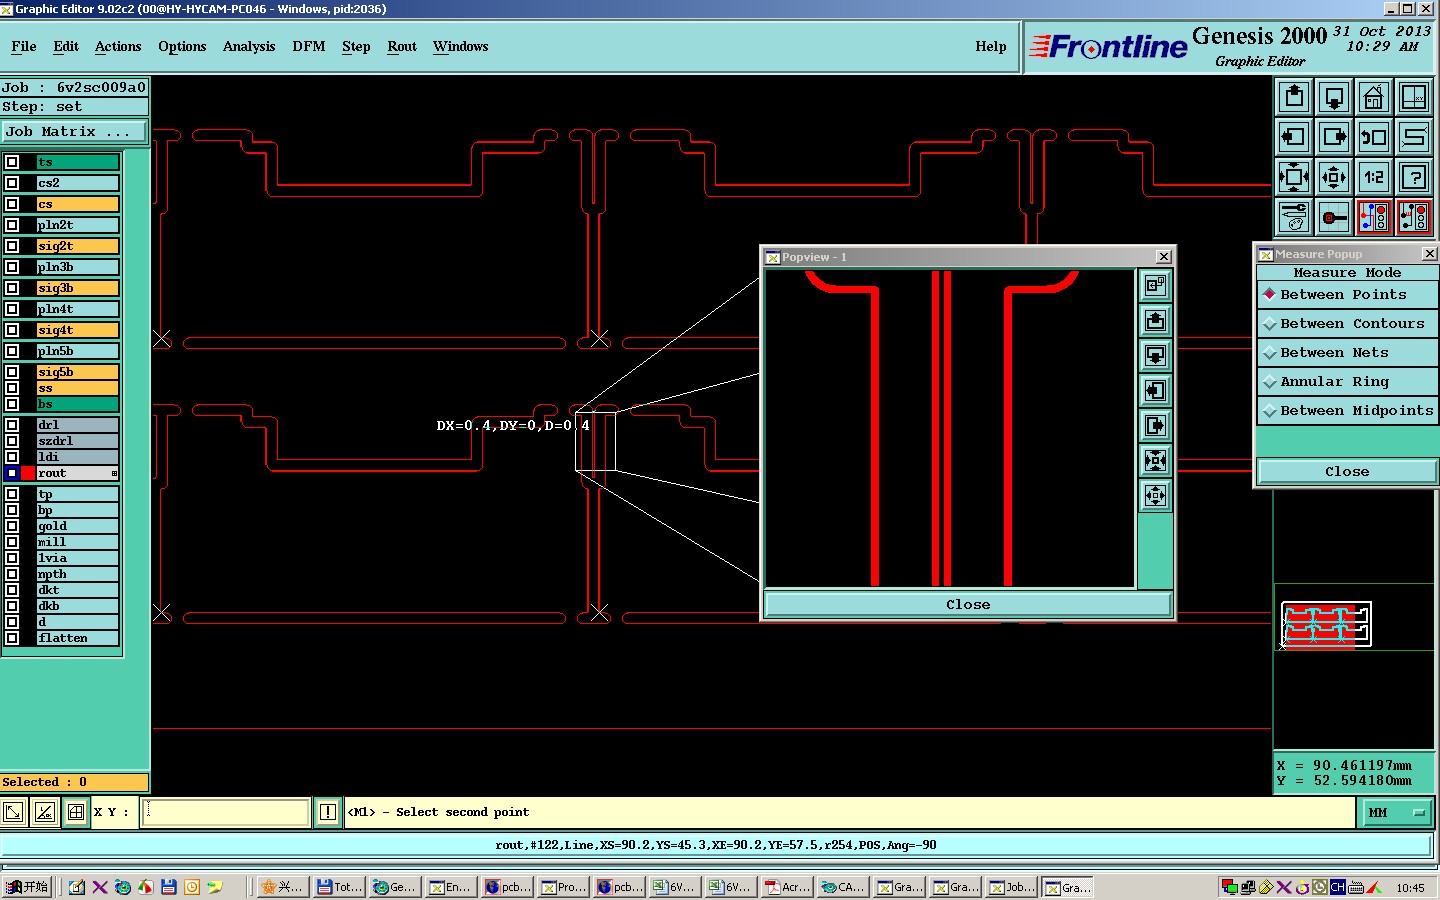Image resolution: width=1440 pixels, height=900 pixels.
Task: Click the Windows Start button in taskbar
Action: point(27,887)
